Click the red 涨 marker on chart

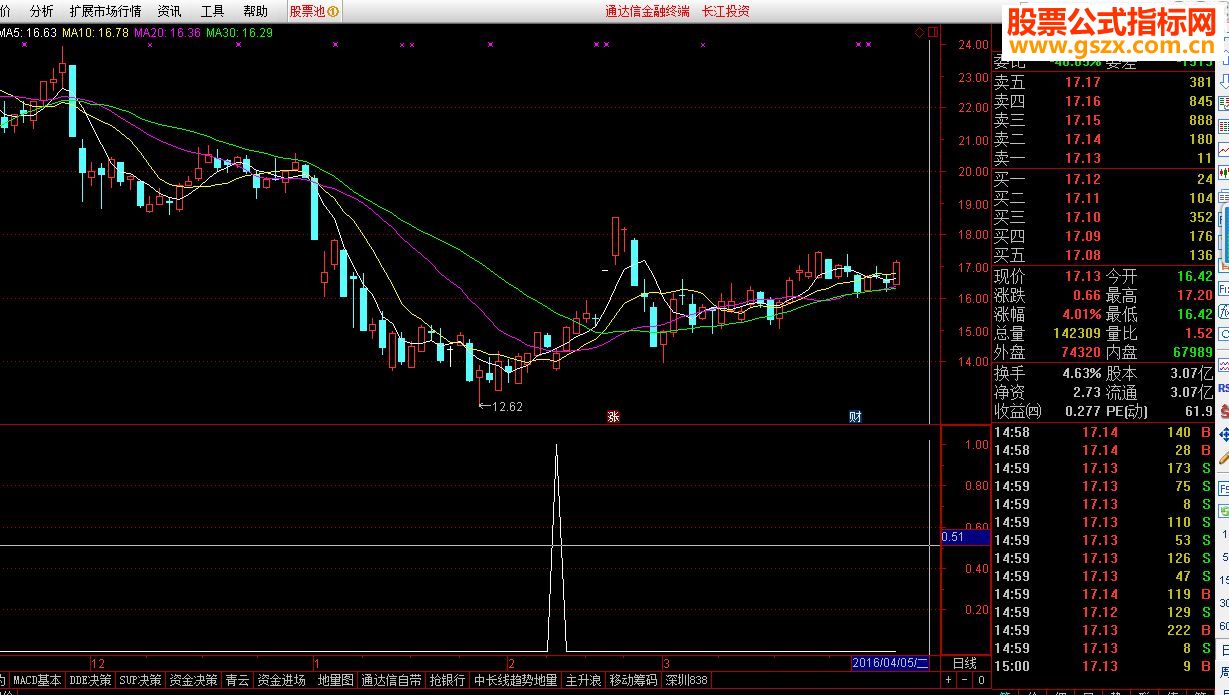pyautogui.click(x=613, y=416)
